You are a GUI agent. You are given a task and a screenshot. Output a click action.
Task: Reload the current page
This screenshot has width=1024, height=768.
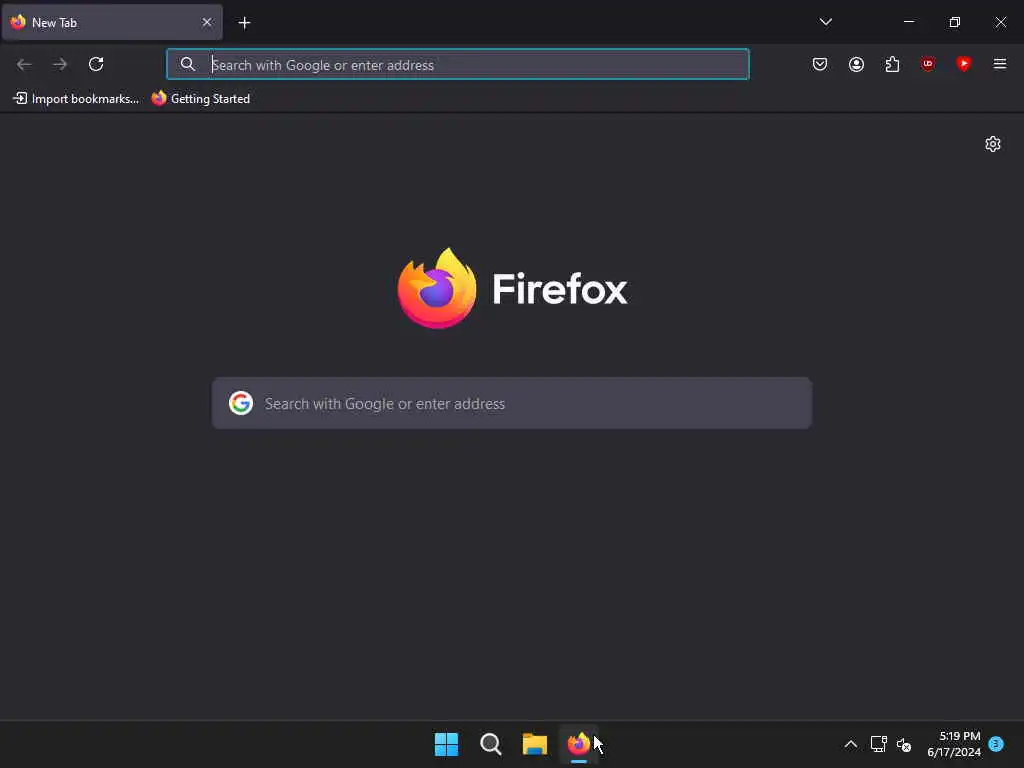96,64
